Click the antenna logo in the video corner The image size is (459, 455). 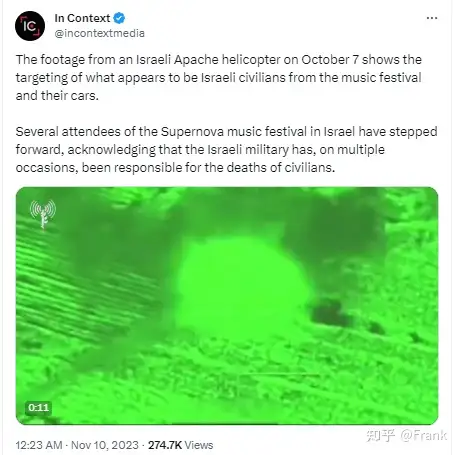pos(43,214)
